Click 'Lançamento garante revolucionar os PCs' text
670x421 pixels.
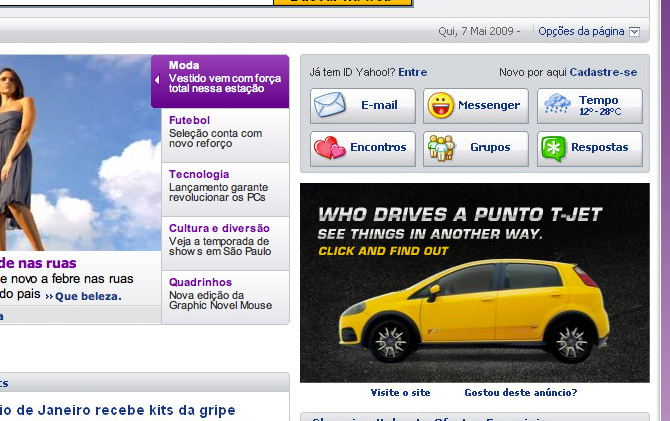218,192
